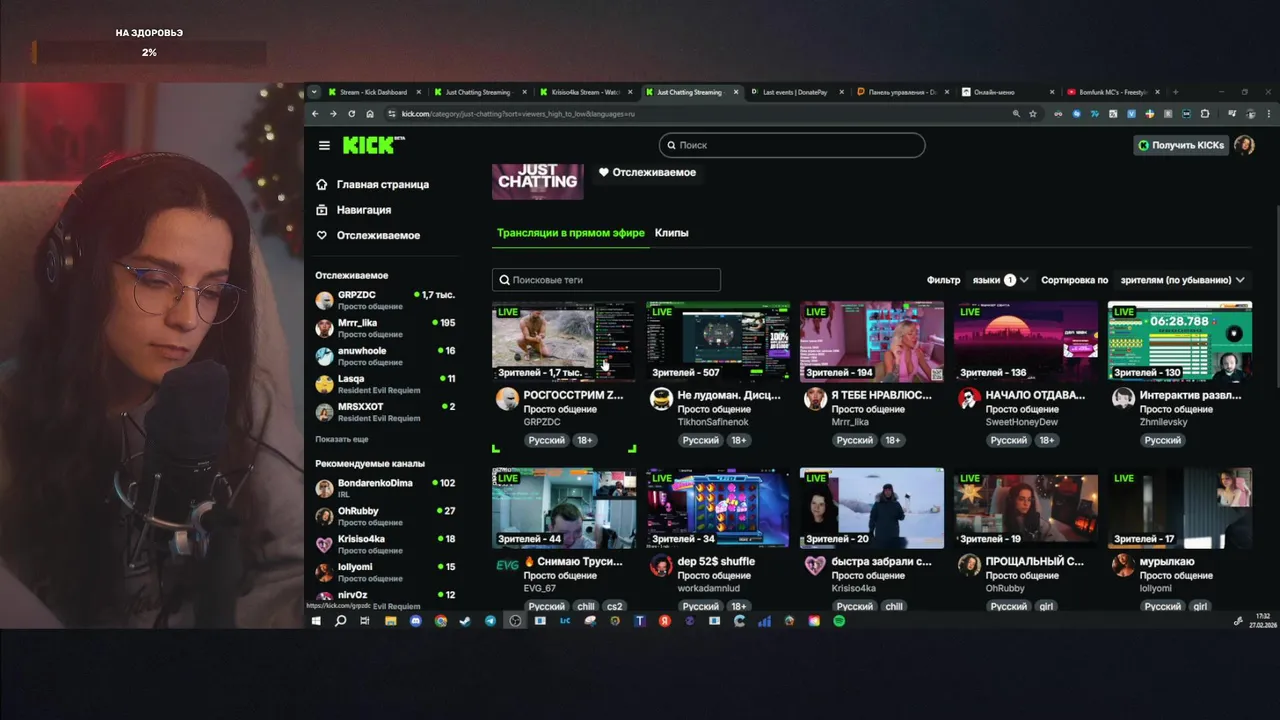Viewport: 1280px width, 720px height.
Task: Click GRPZDC channel avatar in the sidebar
Action: pyautogui.click(x=324, y=300)
